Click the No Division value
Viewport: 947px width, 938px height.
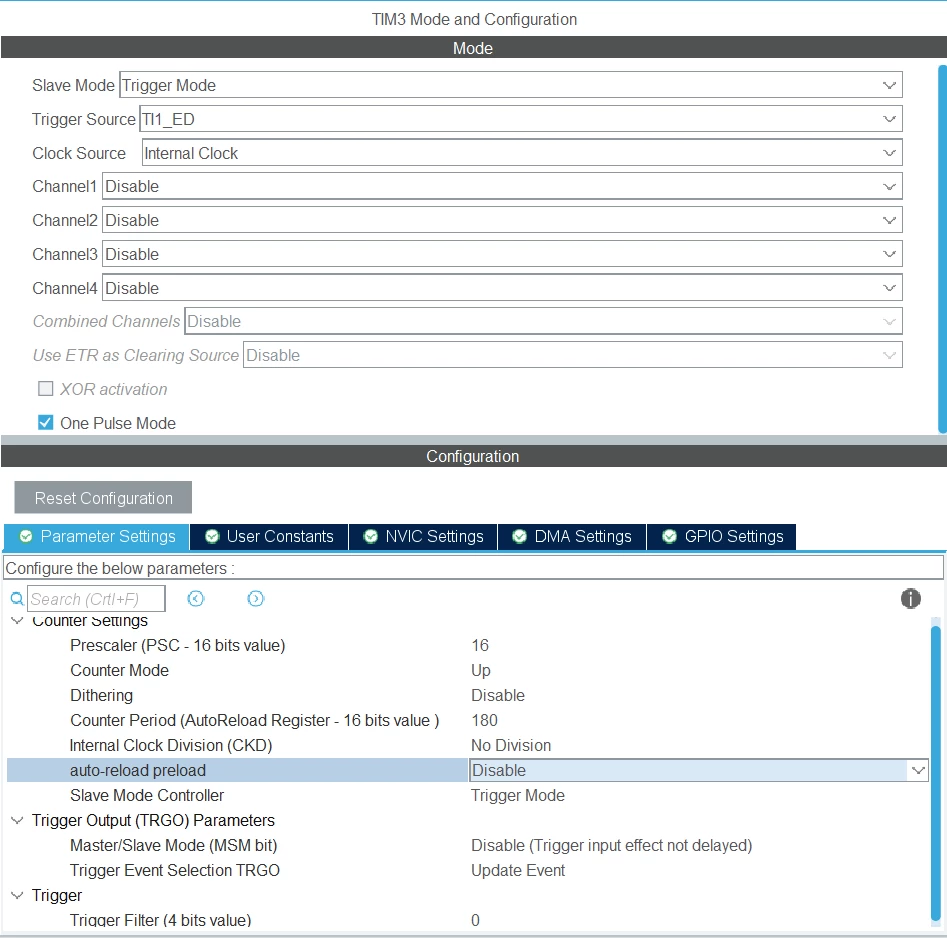pos(511,745)
